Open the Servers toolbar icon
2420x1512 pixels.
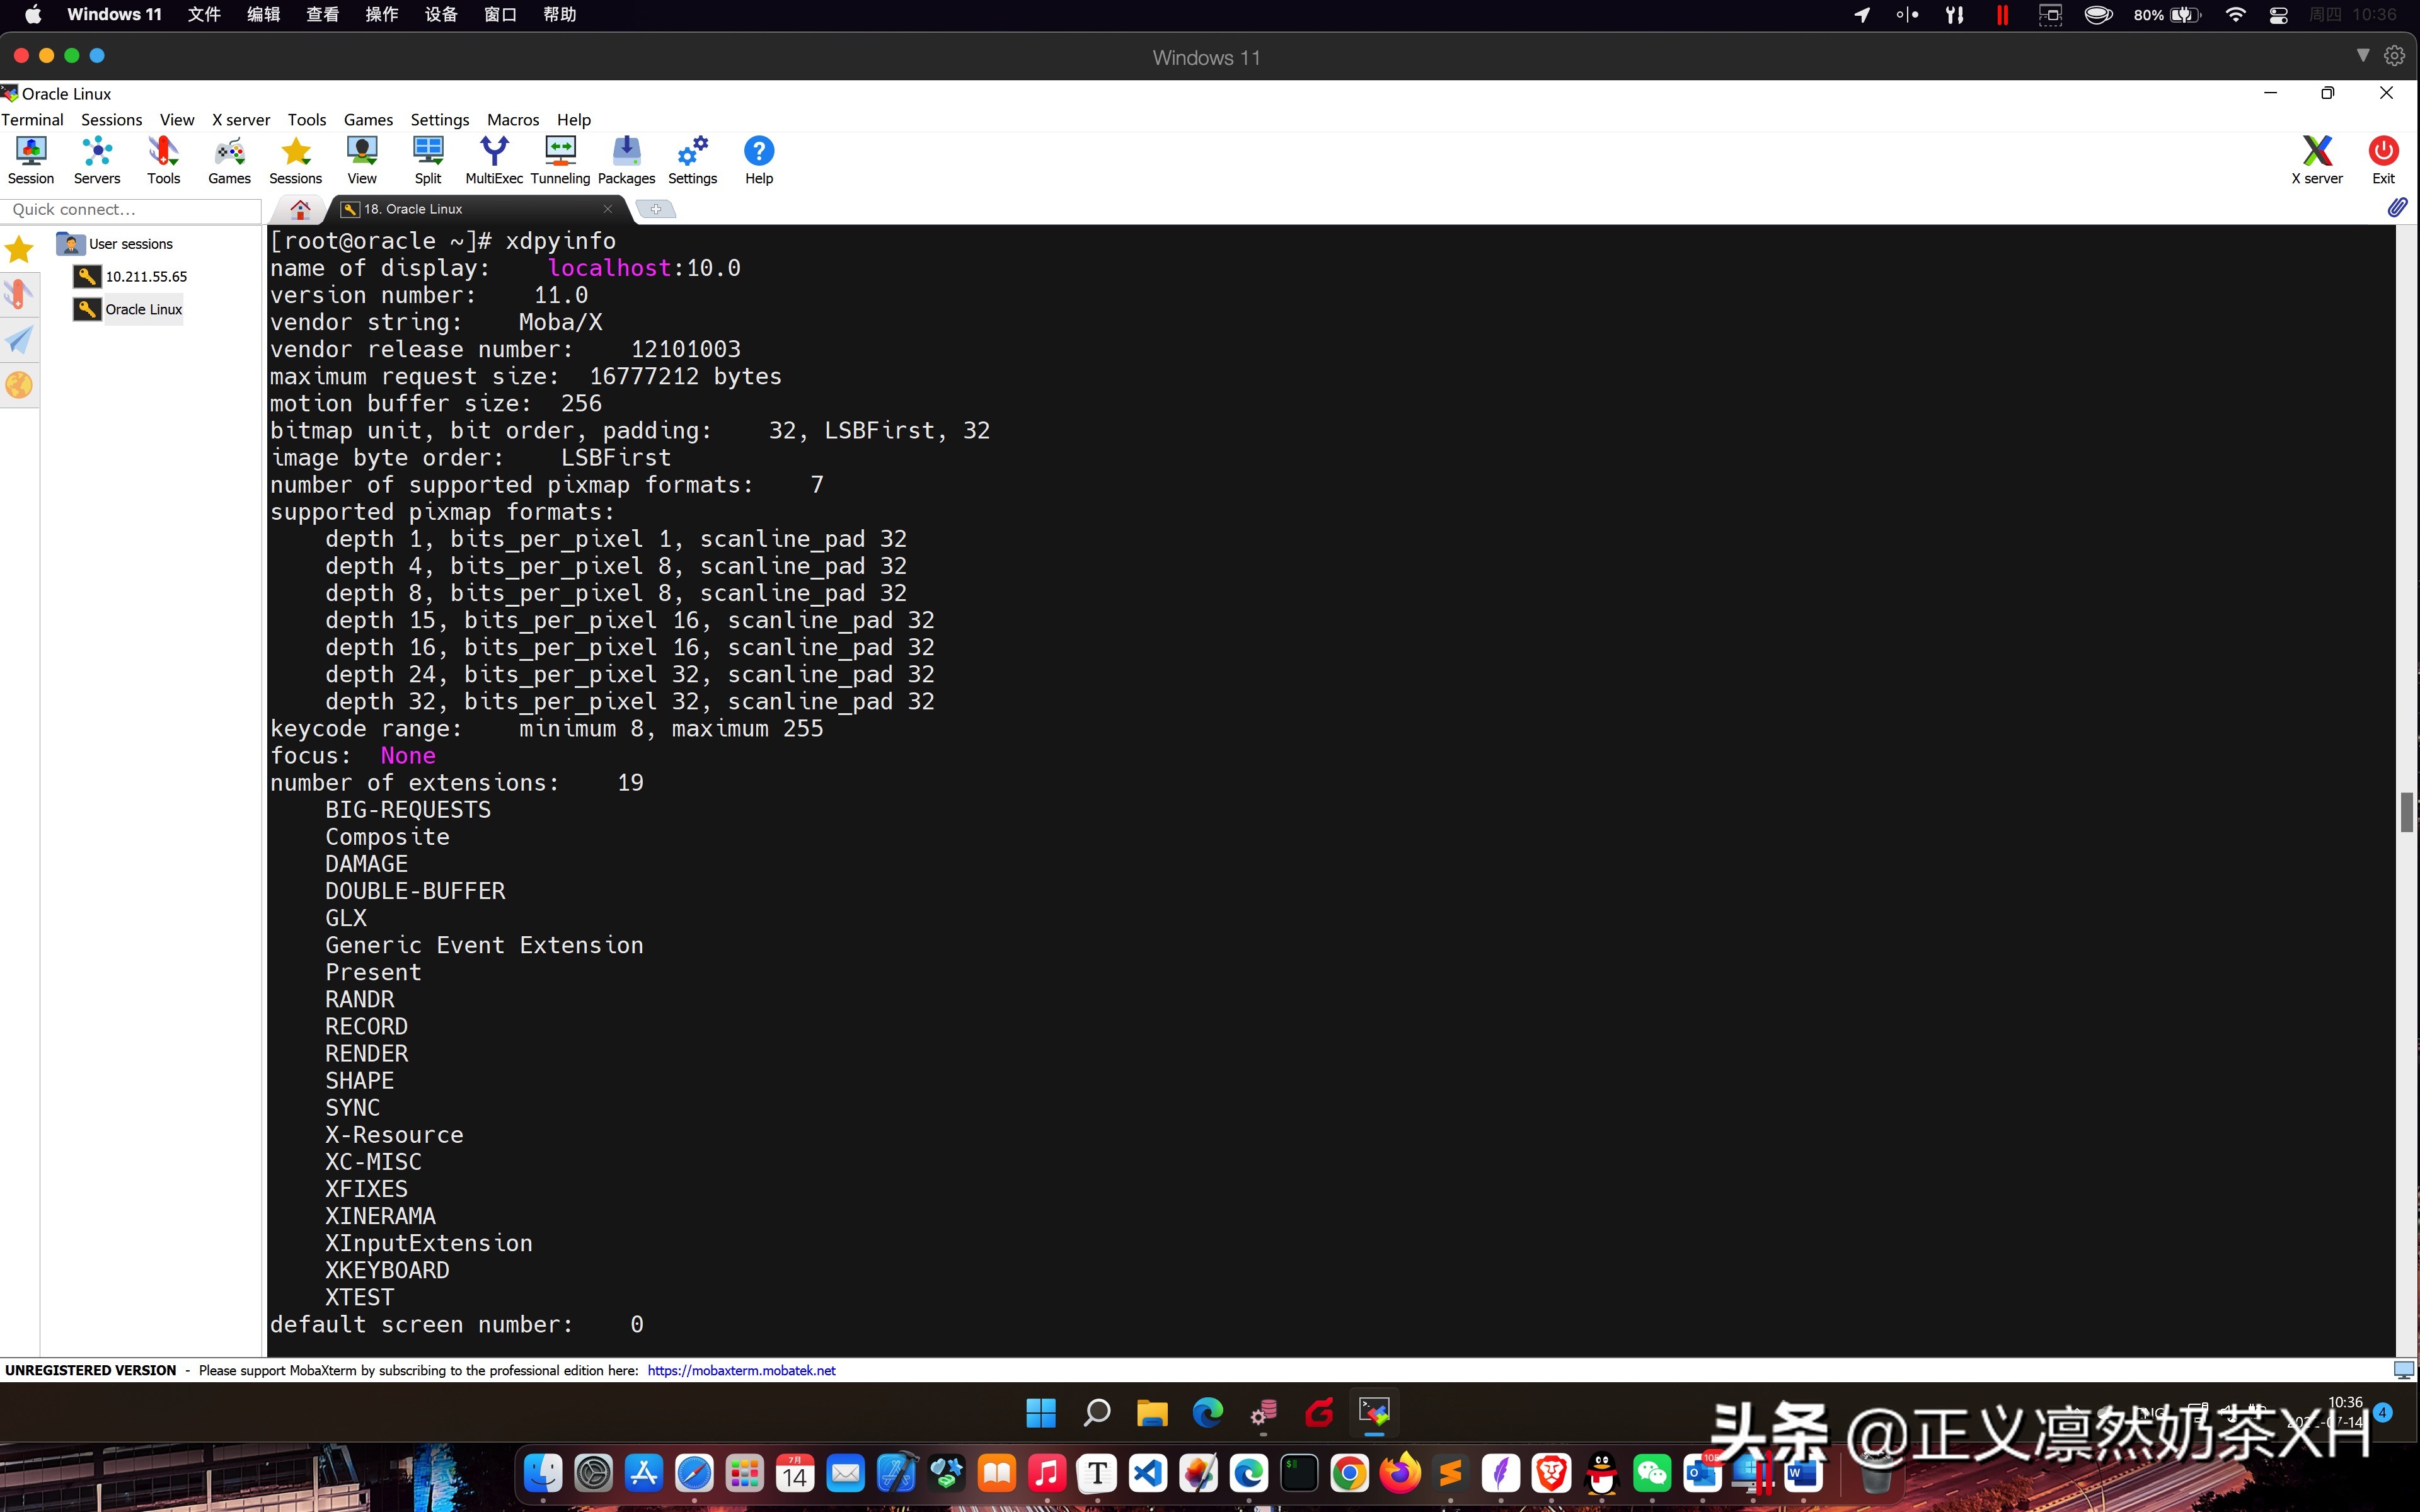(96, 158)
